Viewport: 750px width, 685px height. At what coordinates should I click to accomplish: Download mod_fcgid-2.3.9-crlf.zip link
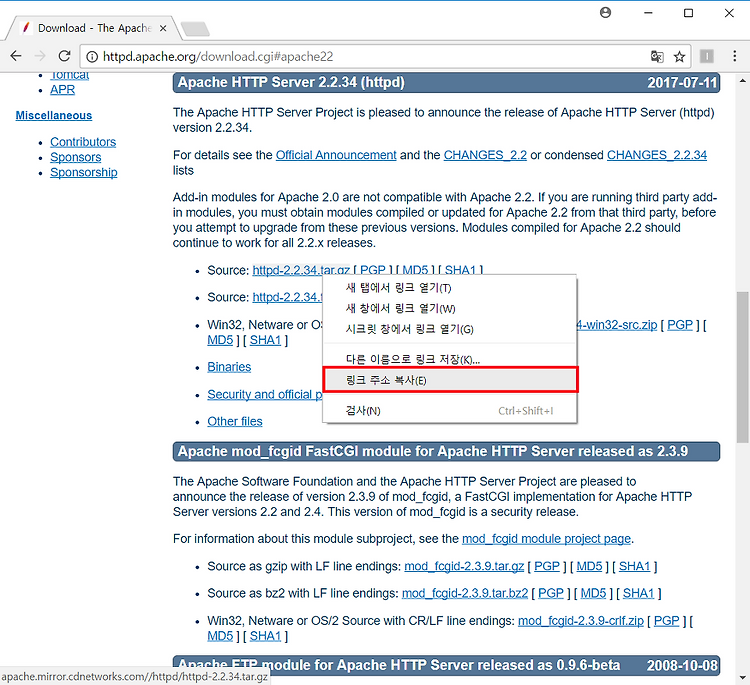coord(581,621)
